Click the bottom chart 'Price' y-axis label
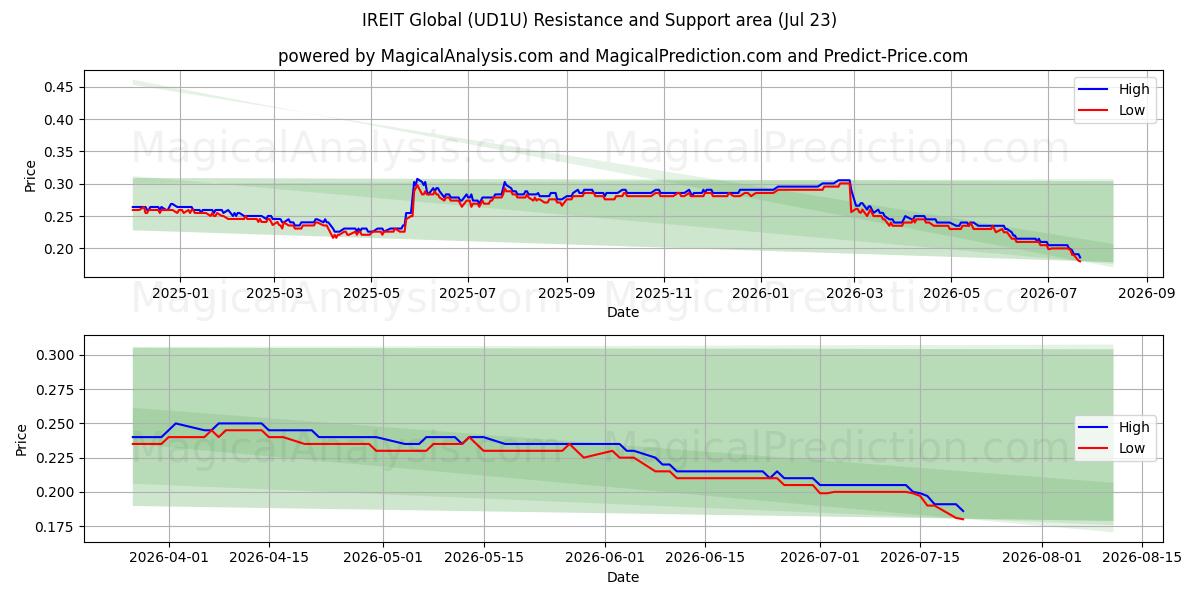 22,440
